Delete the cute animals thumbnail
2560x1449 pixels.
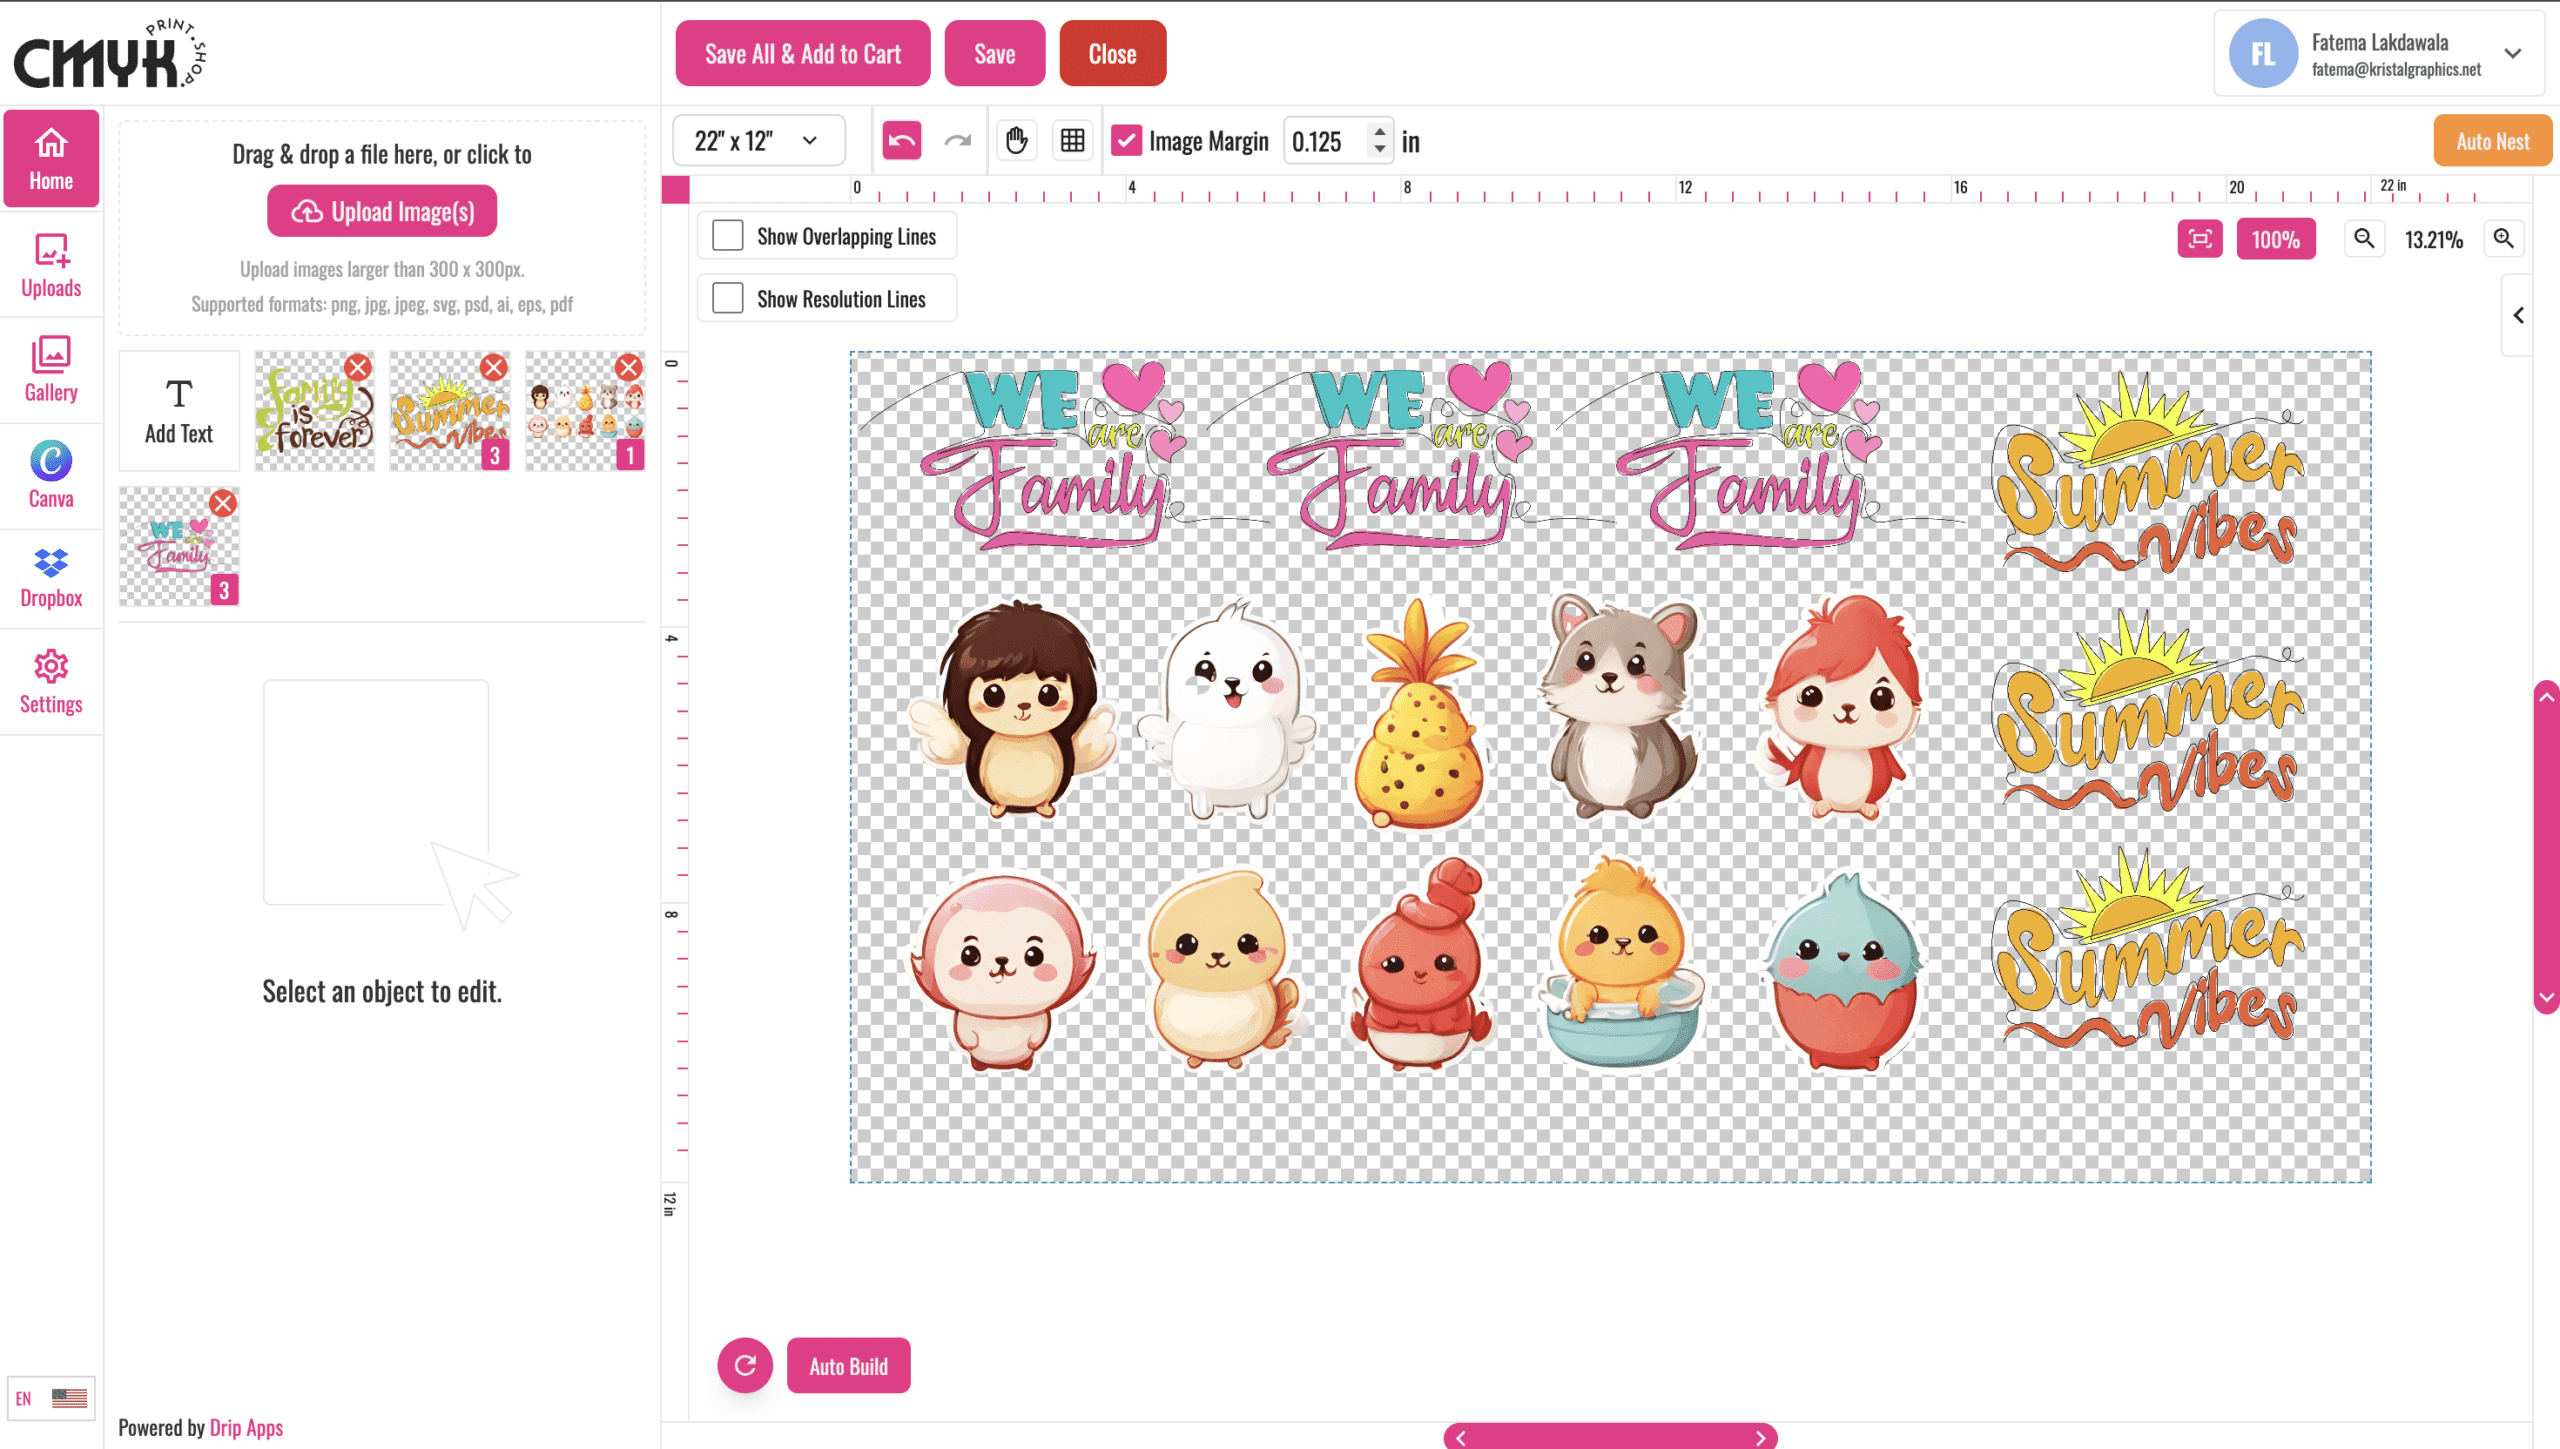[x=628, y=367]
